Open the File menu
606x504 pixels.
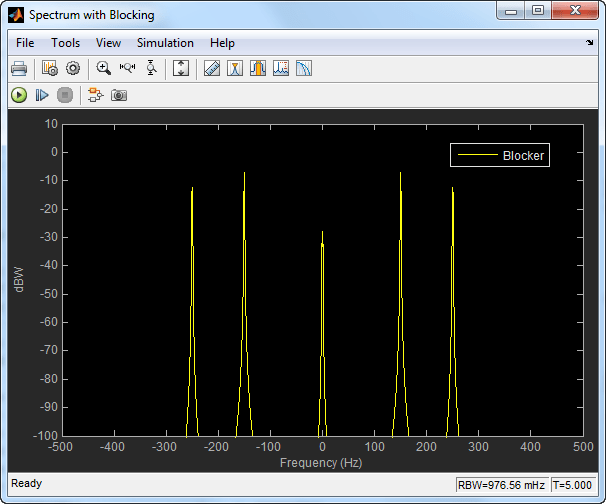point(25,43)
